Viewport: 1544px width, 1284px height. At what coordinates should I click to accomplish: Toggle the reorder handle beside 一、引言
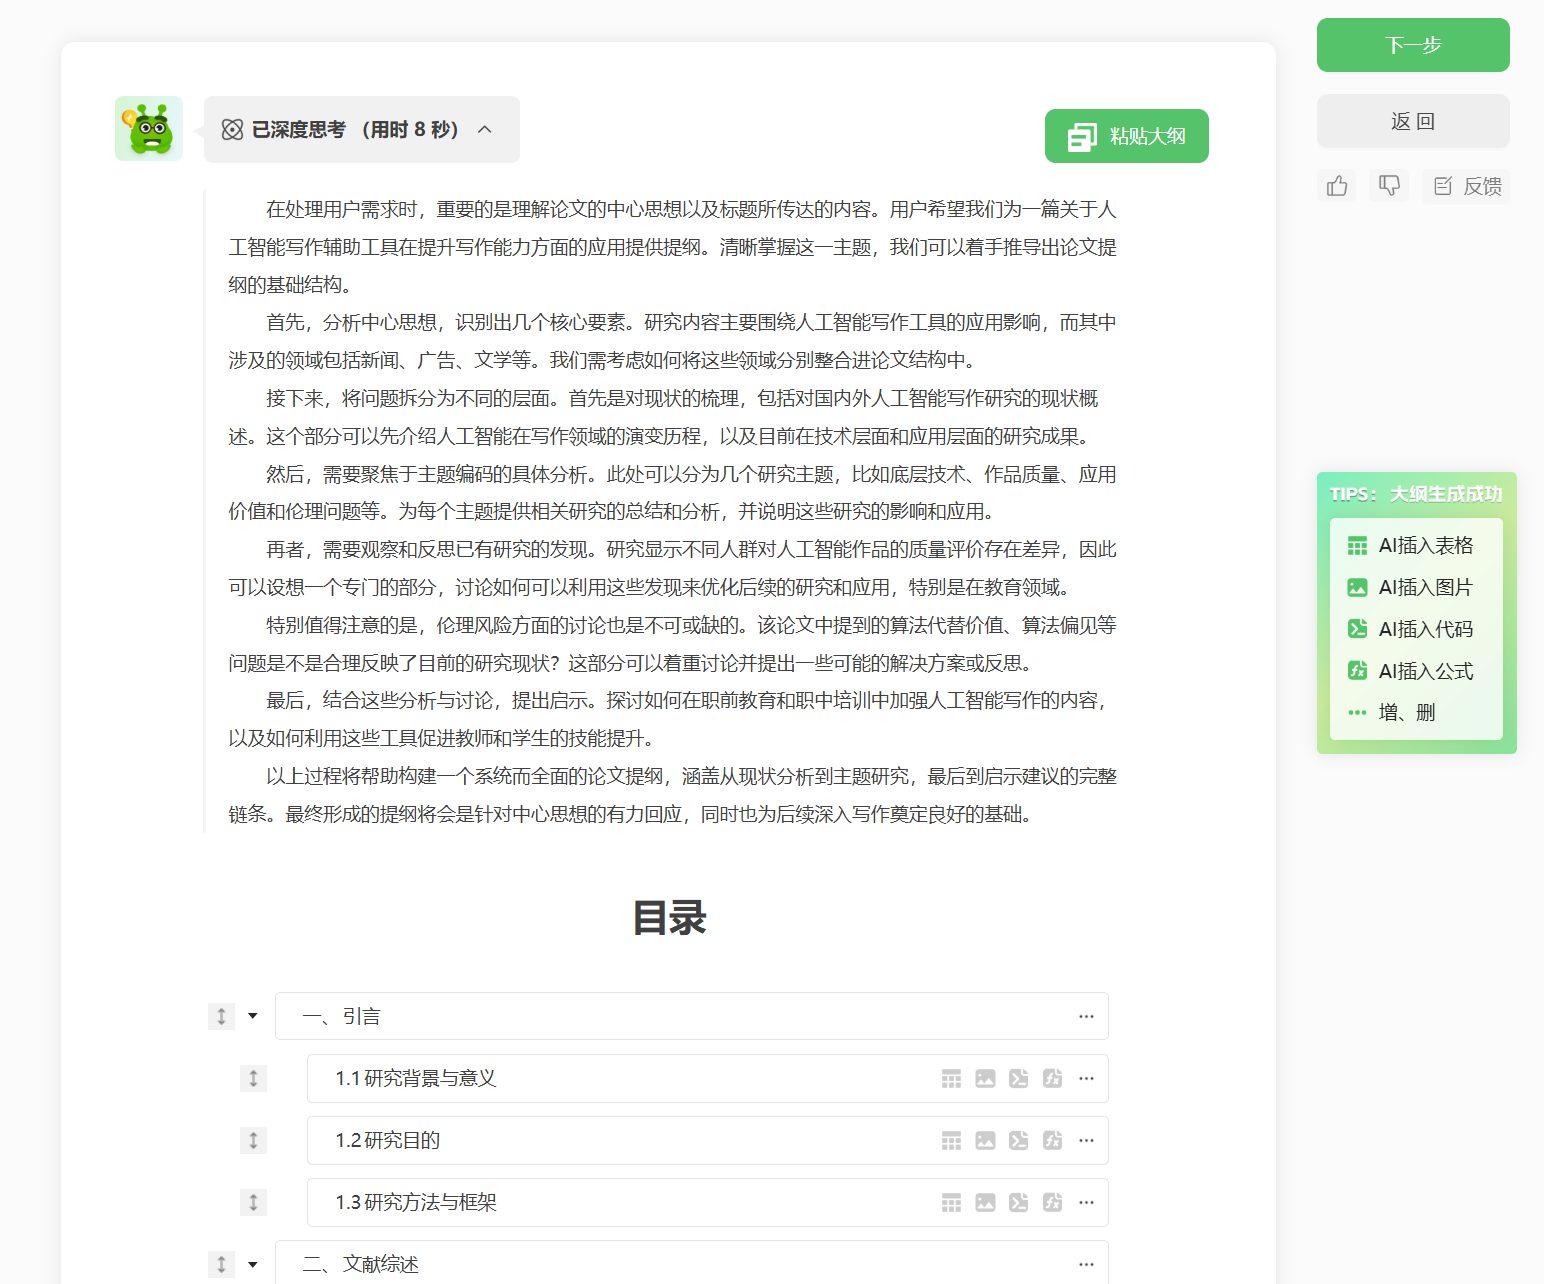(x=219, y=1015)
